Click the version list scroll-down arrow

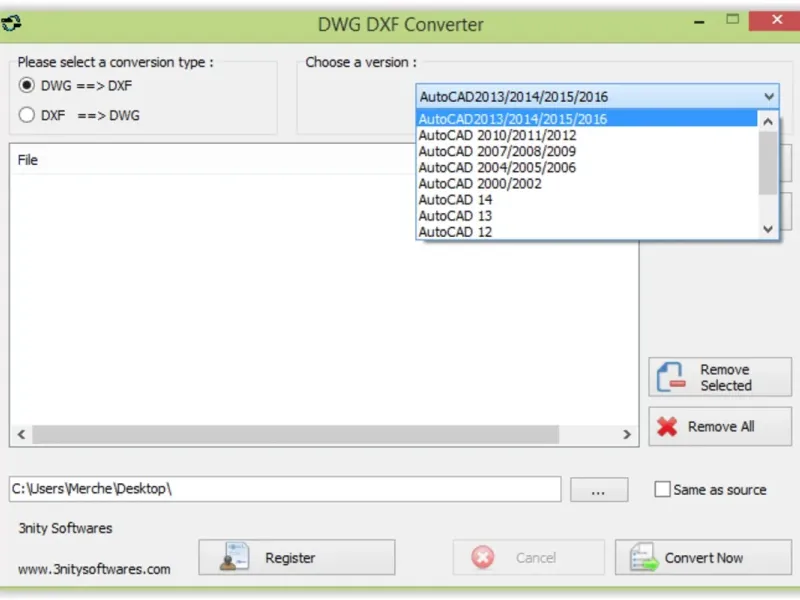768,229
